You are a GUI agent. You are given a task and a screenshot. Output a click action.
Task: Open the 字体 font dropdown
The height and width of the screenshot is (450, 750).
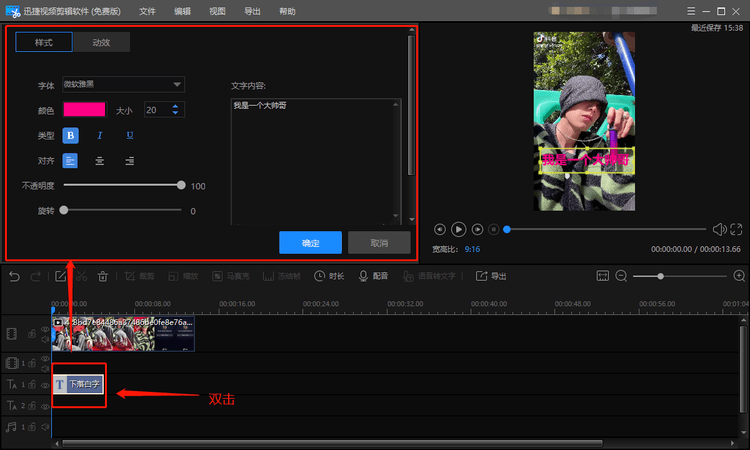(123, 85)
